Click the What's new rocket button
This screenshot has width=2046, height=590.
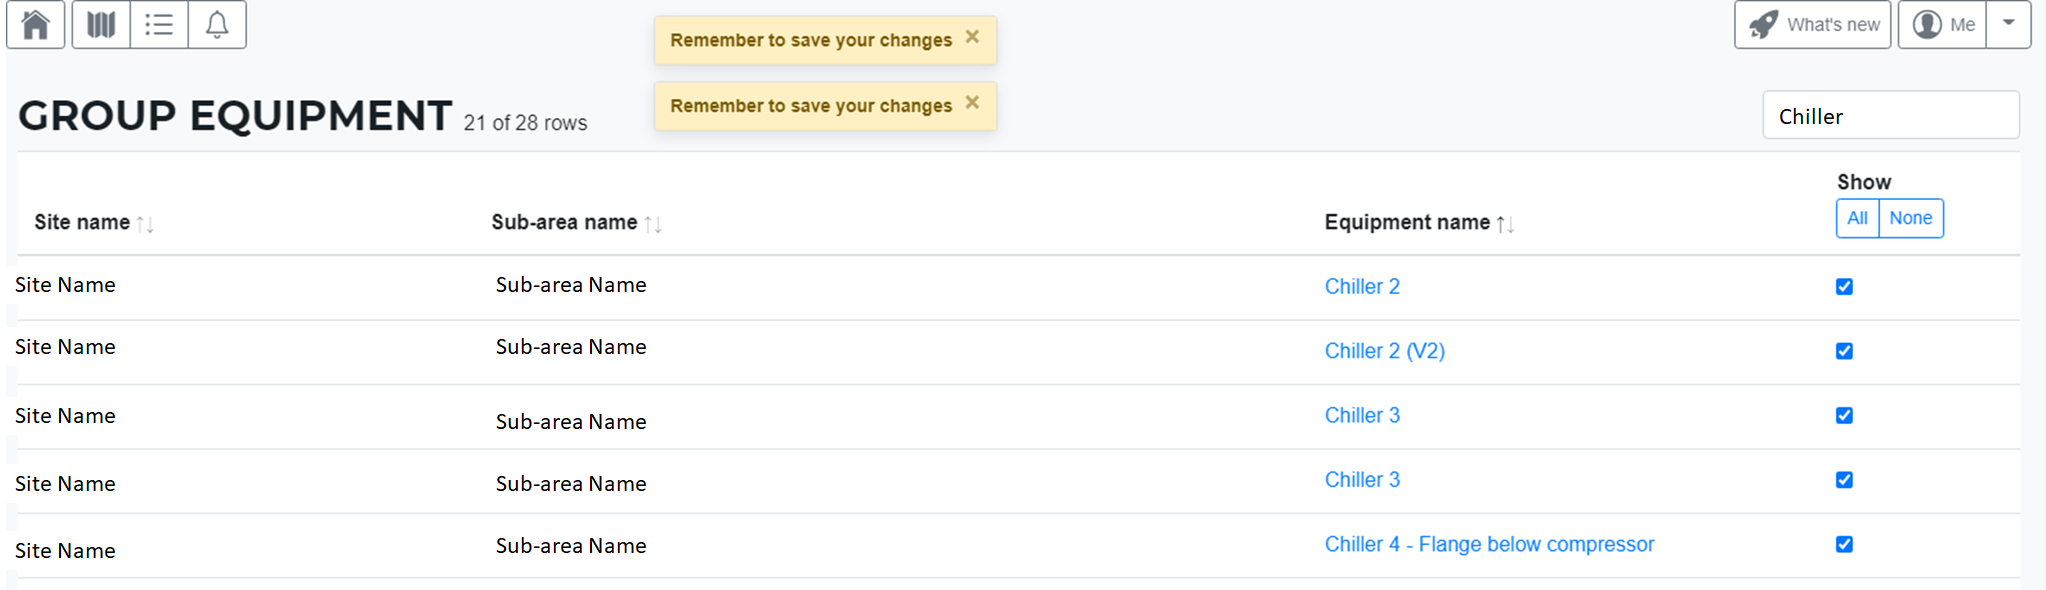click(1812, 24)
